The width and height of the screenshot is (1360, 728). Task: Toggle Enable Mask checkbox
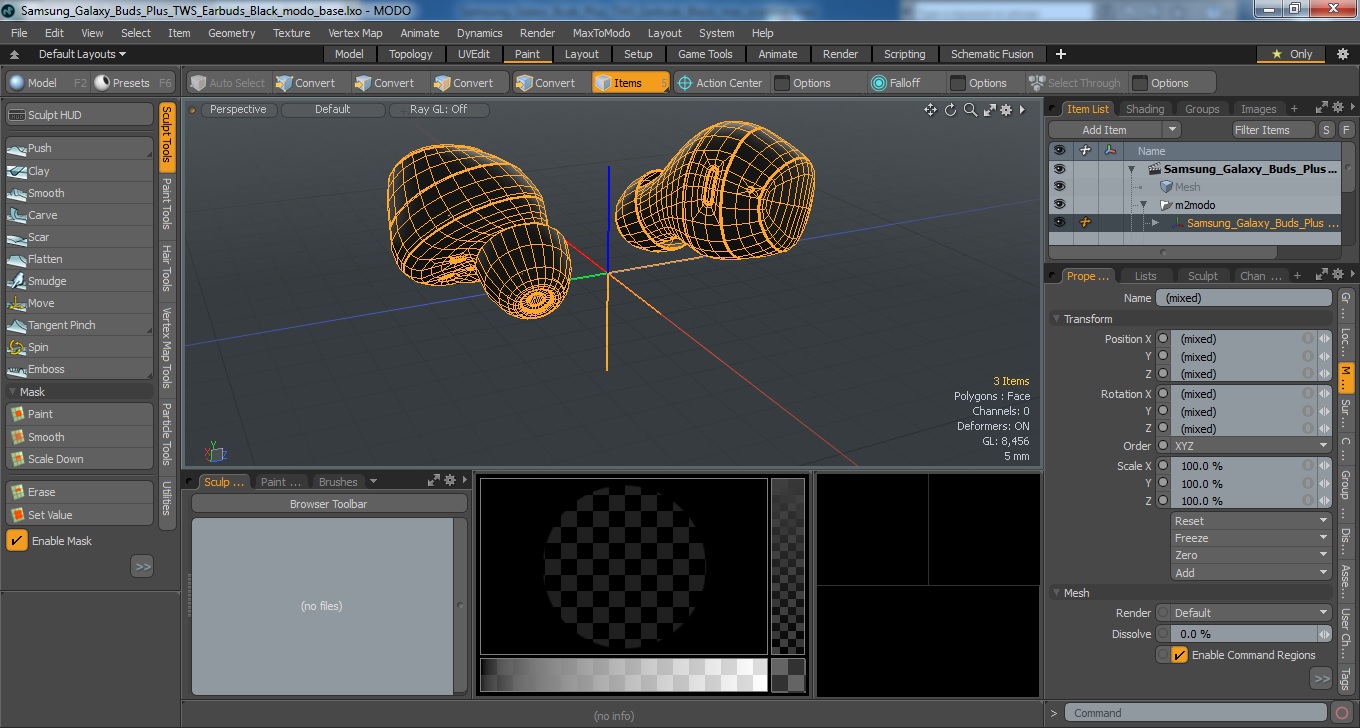click(17, 541)
